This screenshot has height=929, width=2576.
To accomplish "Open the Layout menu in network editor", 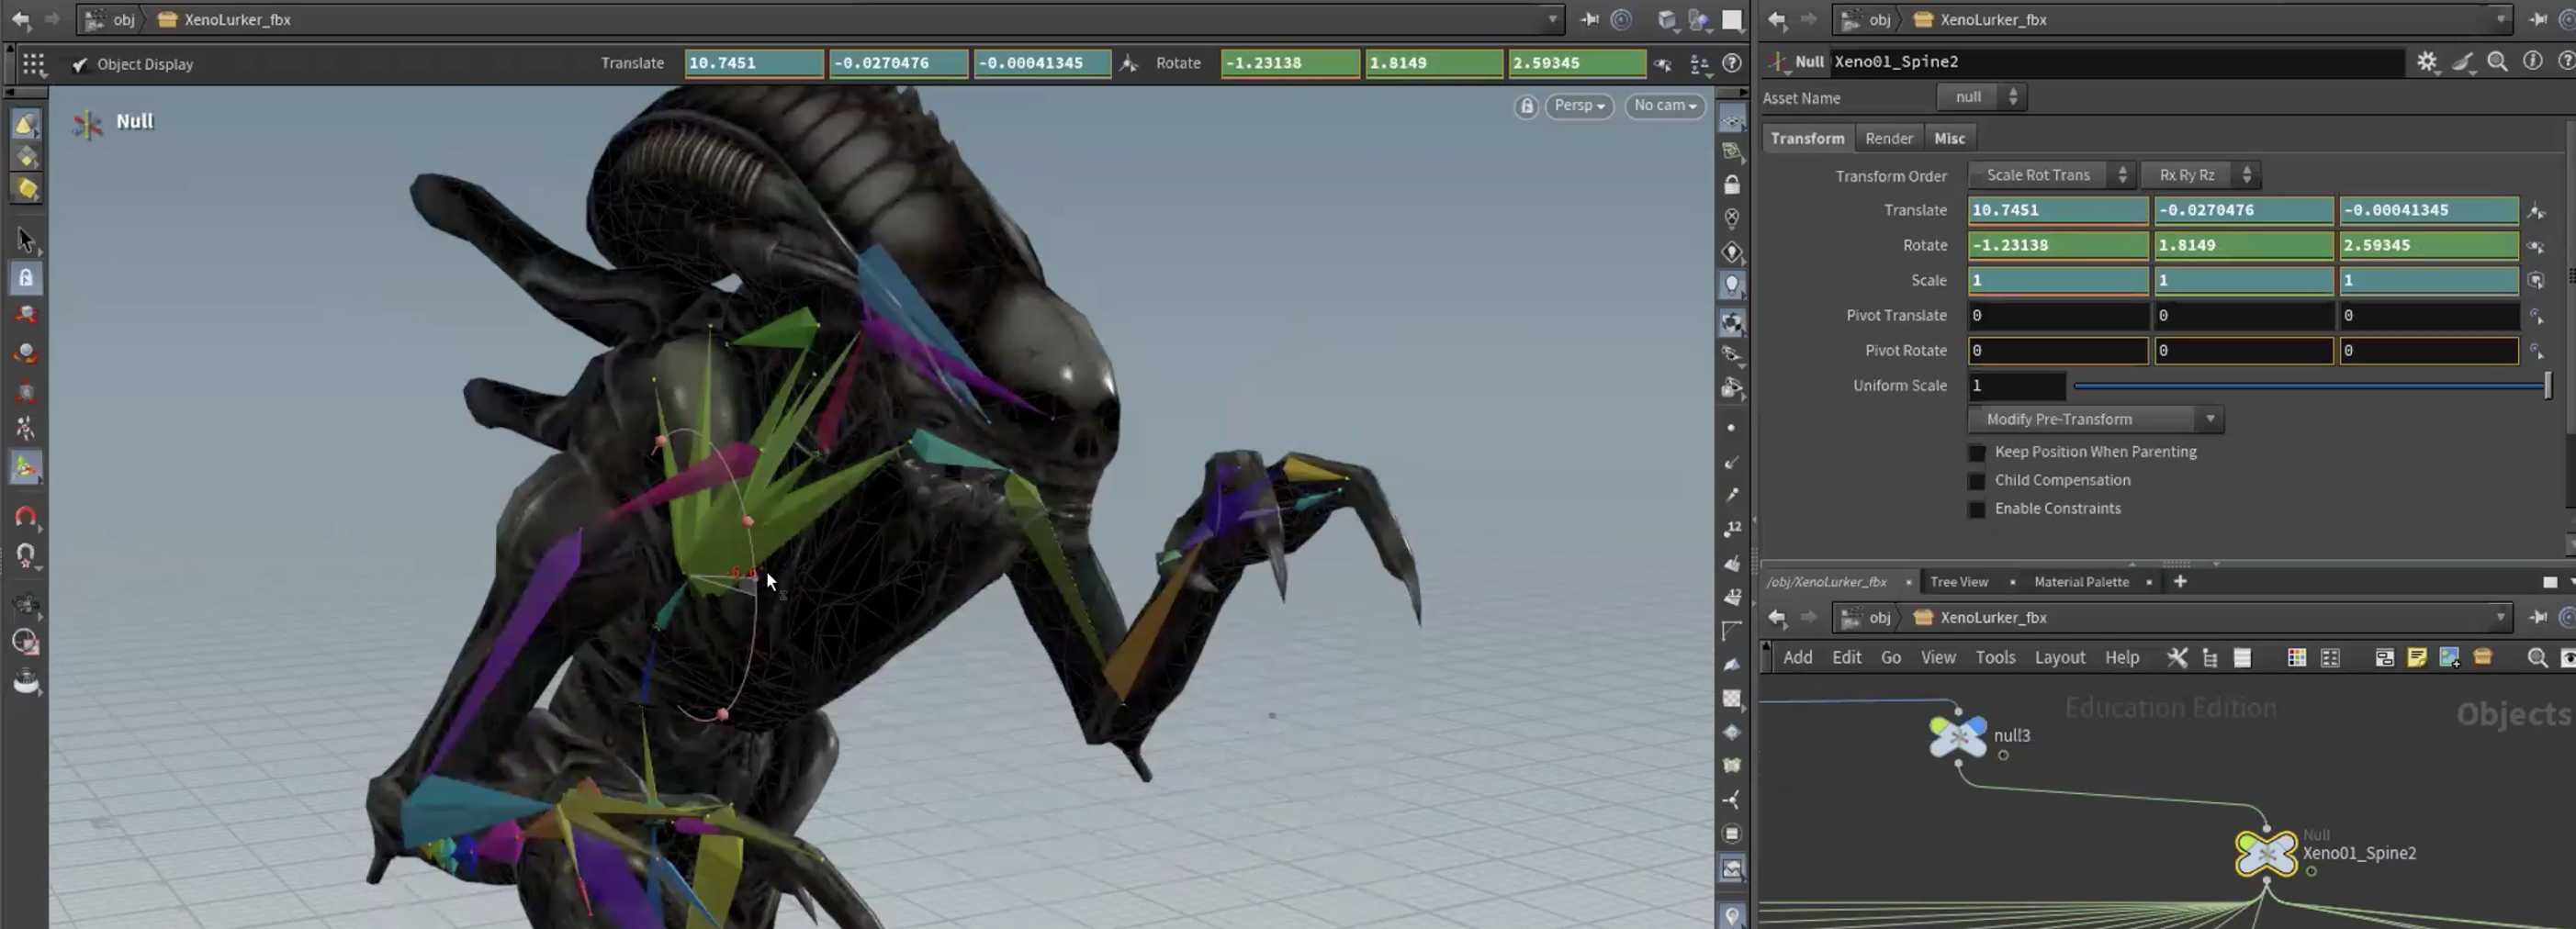I will 2059,657.
